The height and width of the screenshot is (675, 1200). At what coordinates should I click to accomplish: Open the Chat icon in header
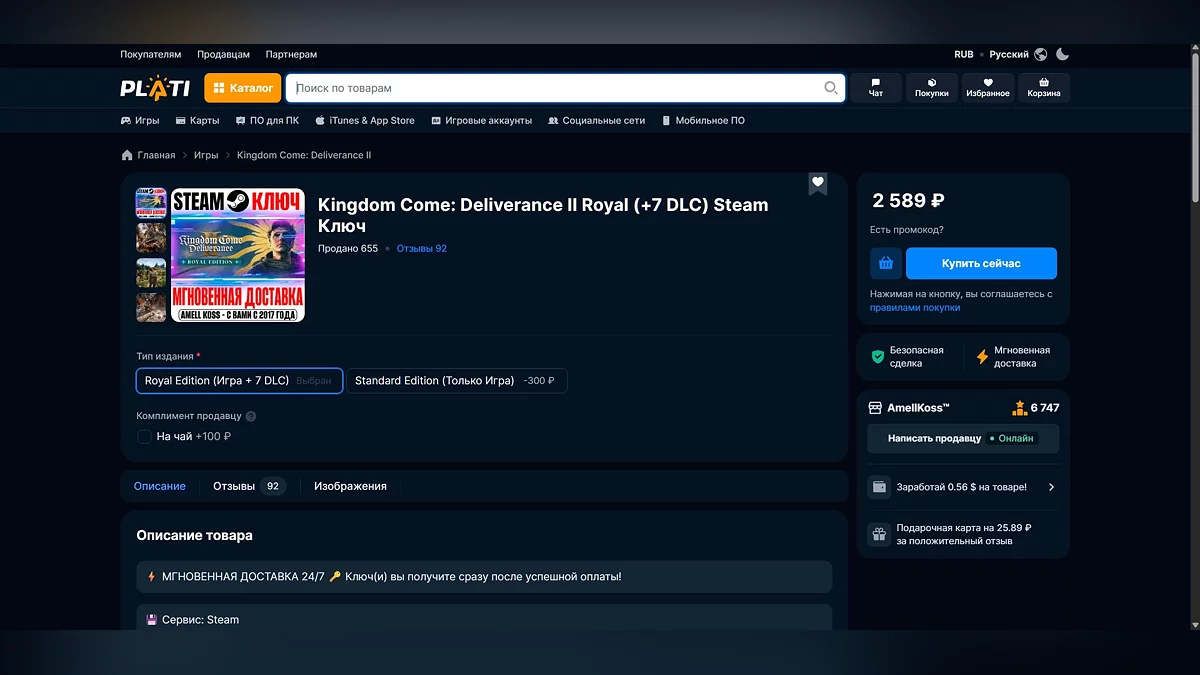876,88
